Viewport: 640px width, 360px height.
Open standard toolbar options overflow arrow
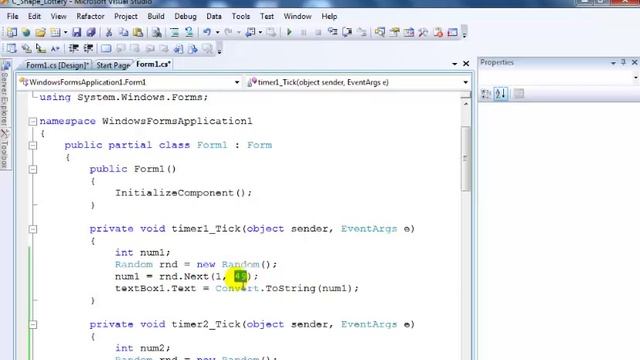pos(464,33)
